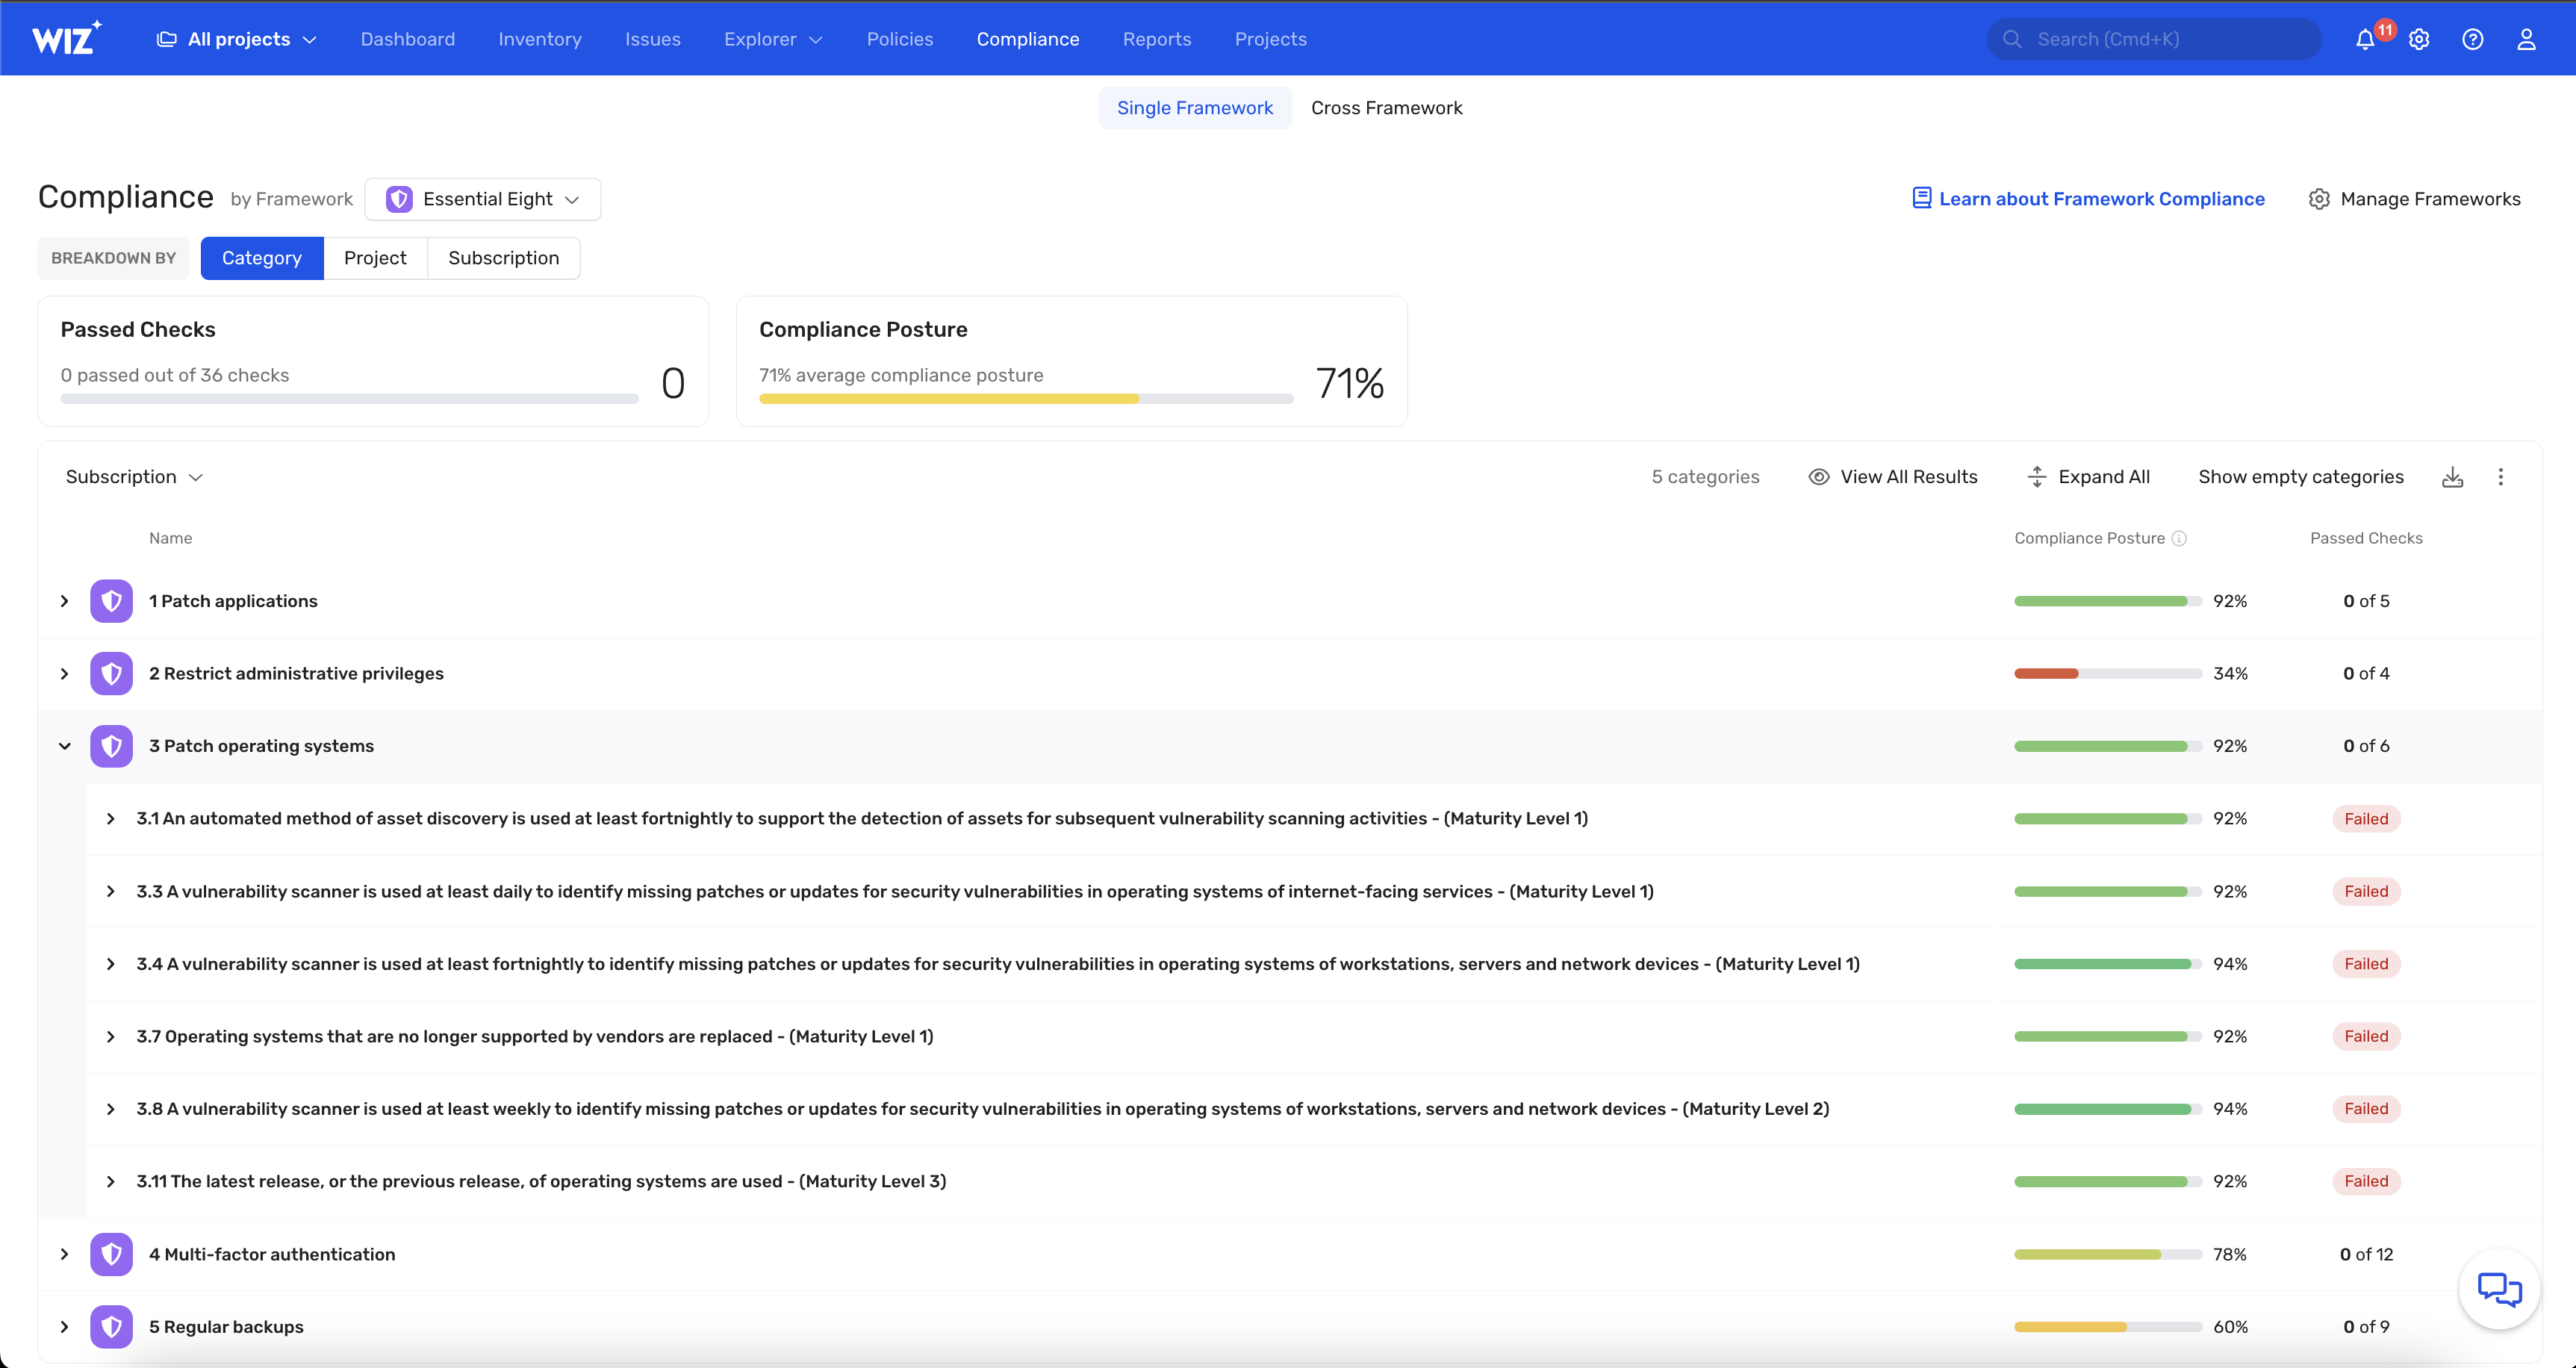Screen dimensions: 2576x1368
Task: Expand the 5 Regular backups row
Action: 65,1327
